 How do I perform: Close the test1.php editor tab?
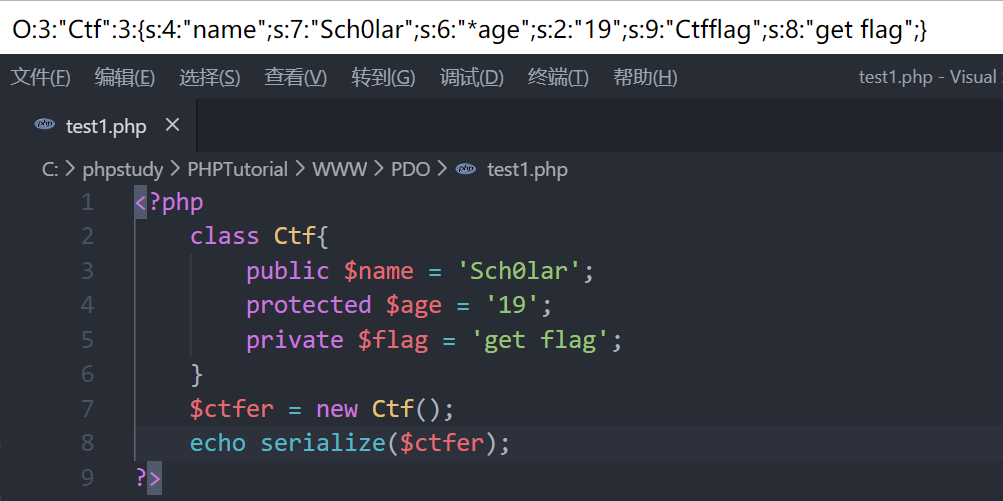click(172, 125)
